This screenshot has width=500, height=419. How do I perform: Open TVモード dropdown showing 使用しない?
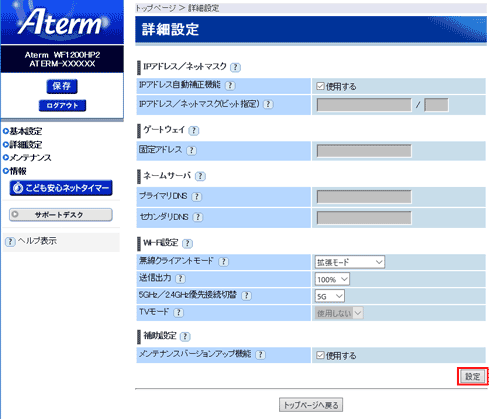[339, 313]
